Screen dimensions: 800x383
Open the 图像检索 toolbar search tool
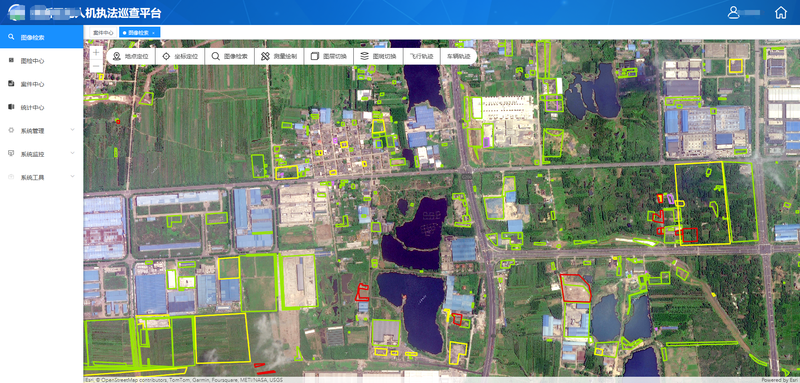coord(230,56)
